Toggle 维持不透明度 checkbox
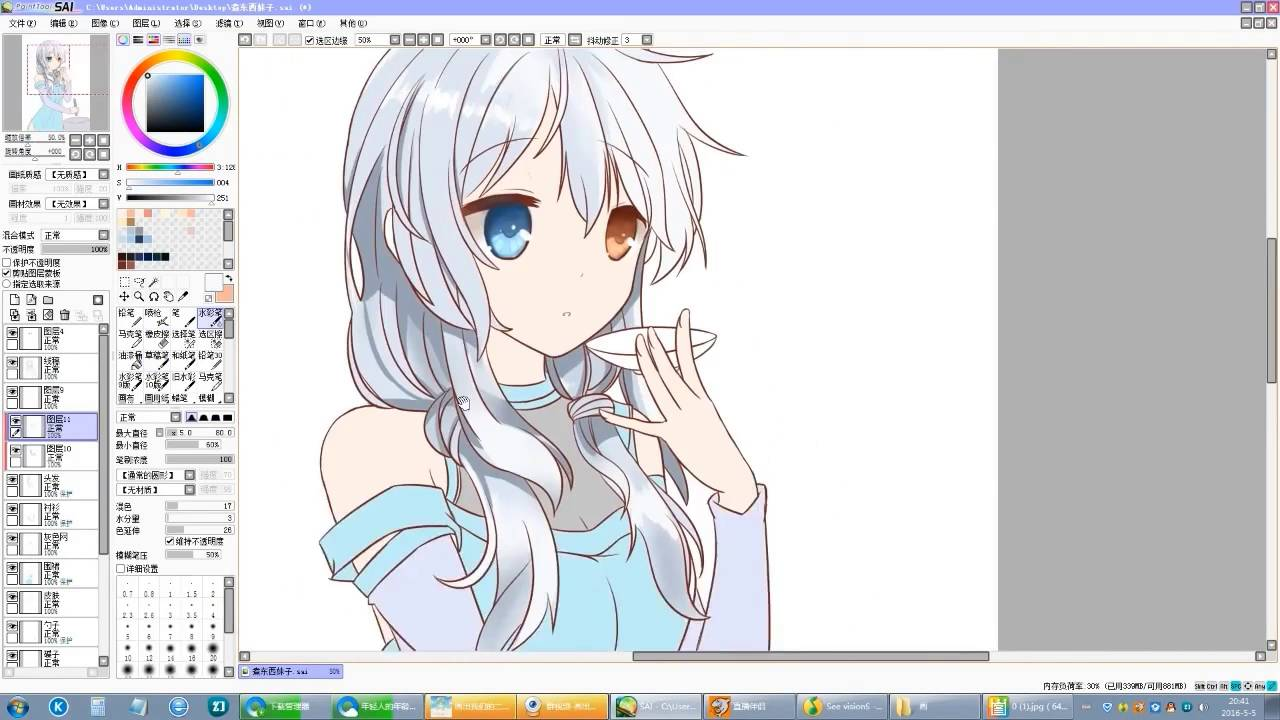The image size is (1280, 720). pyautogui.click(x=170, y=541)
